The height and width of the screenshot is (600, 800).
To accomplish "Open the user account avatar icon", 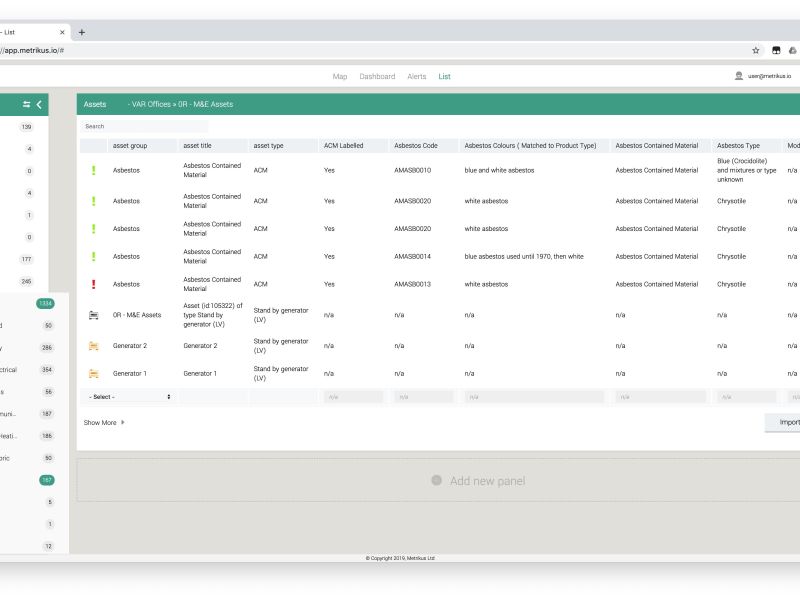I will point(738,76).
